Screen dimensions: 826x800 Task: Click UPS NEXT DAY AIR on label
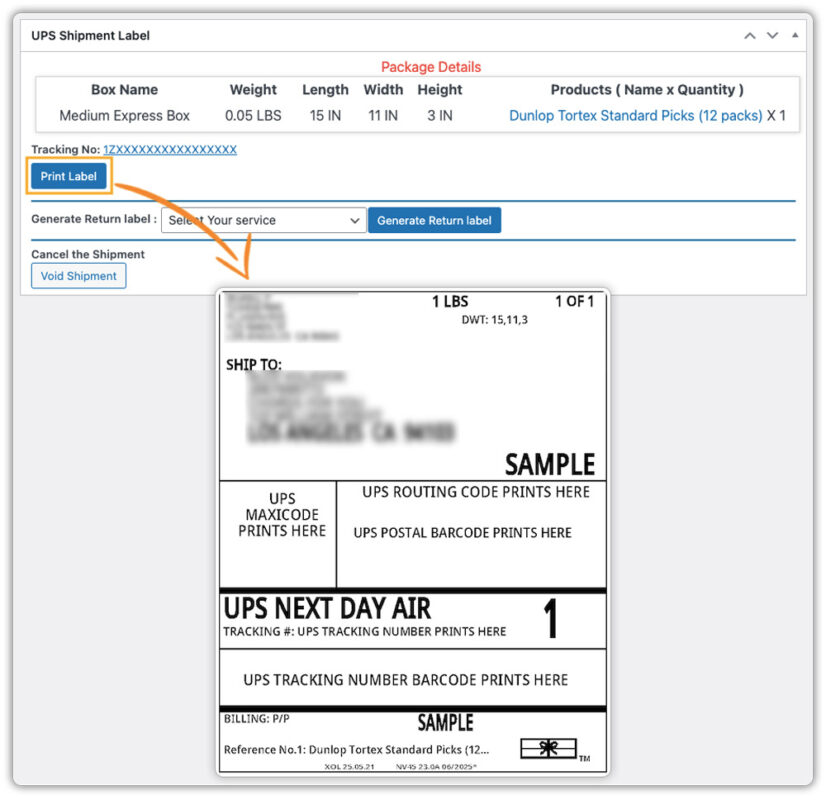tap(327, 608)
